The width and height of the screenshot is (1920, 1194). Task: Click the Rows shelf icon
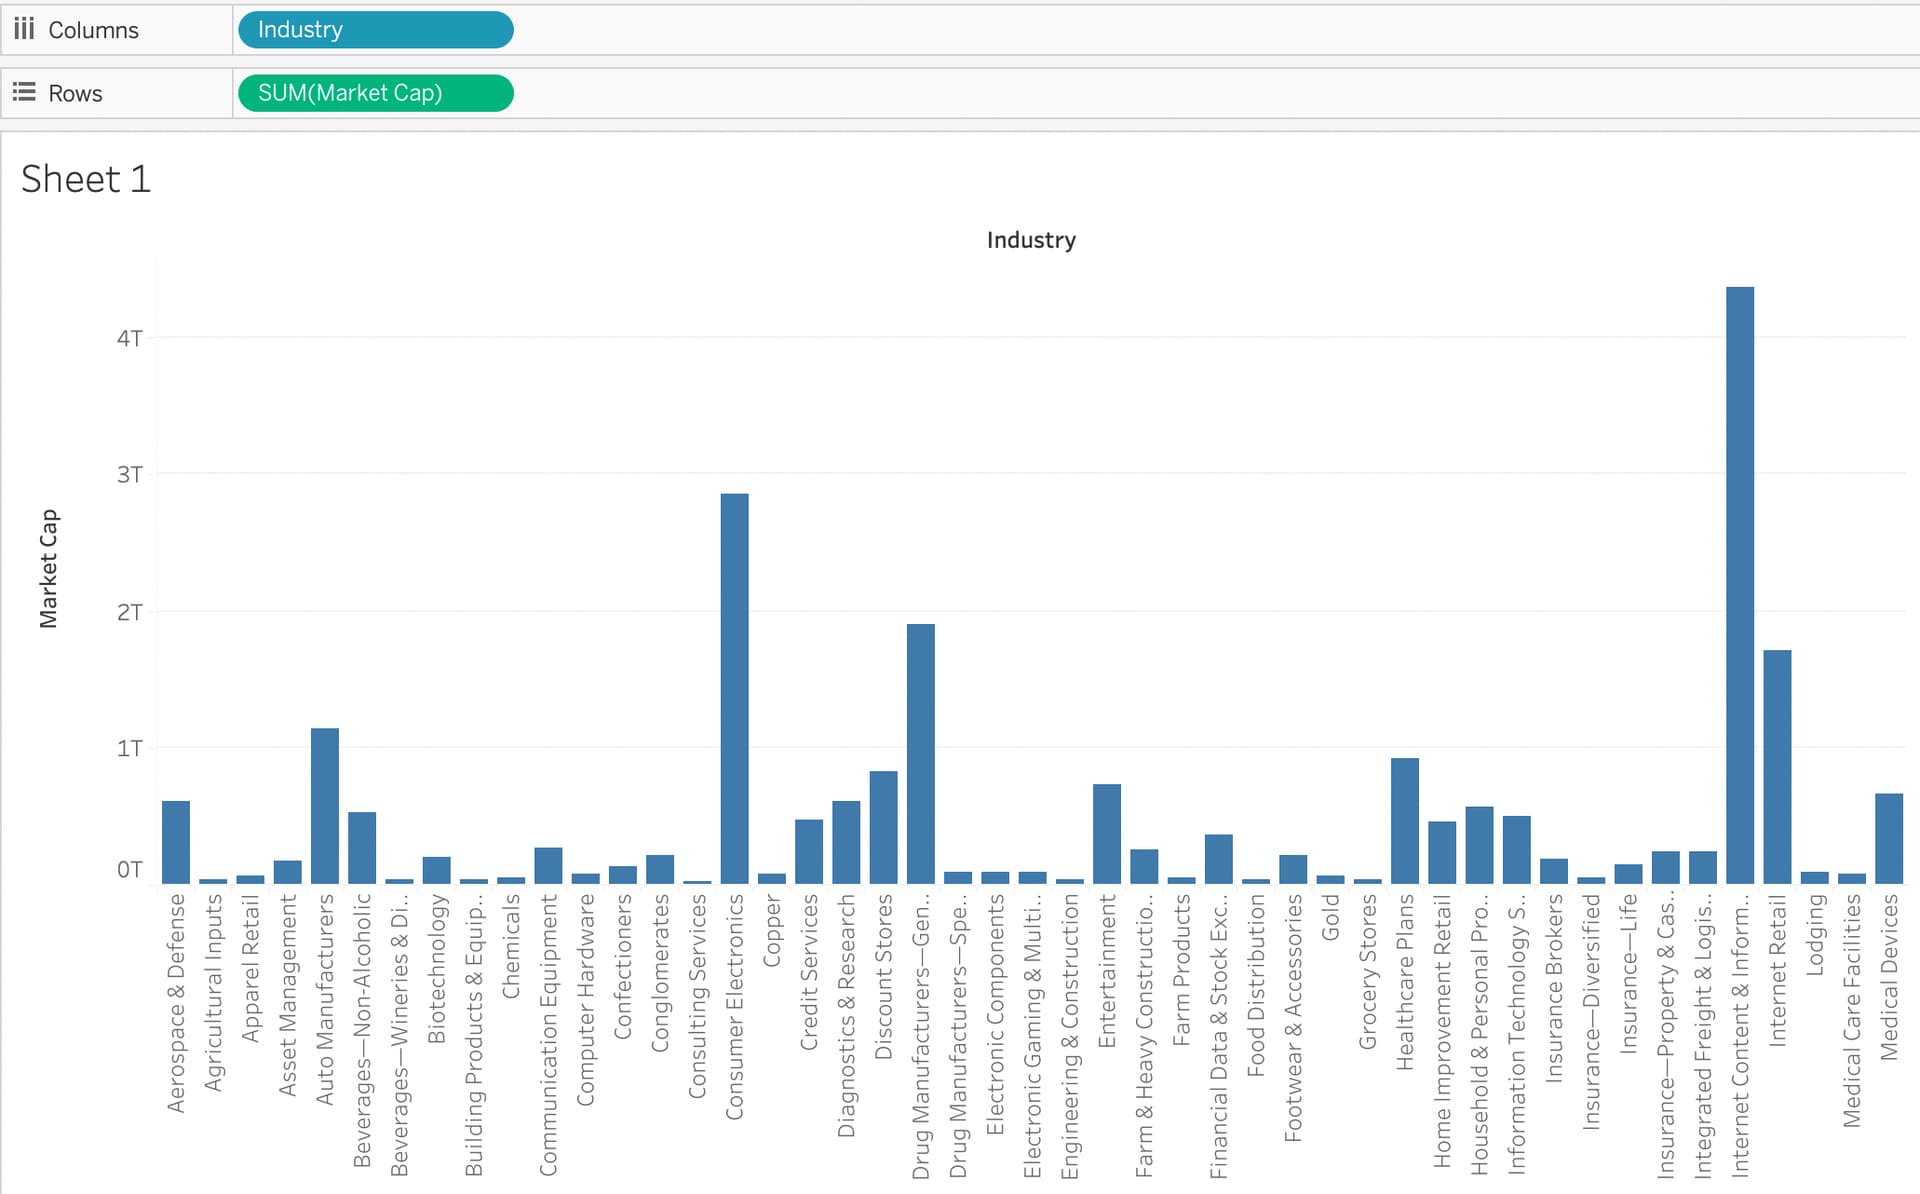(x=24, y=93)
